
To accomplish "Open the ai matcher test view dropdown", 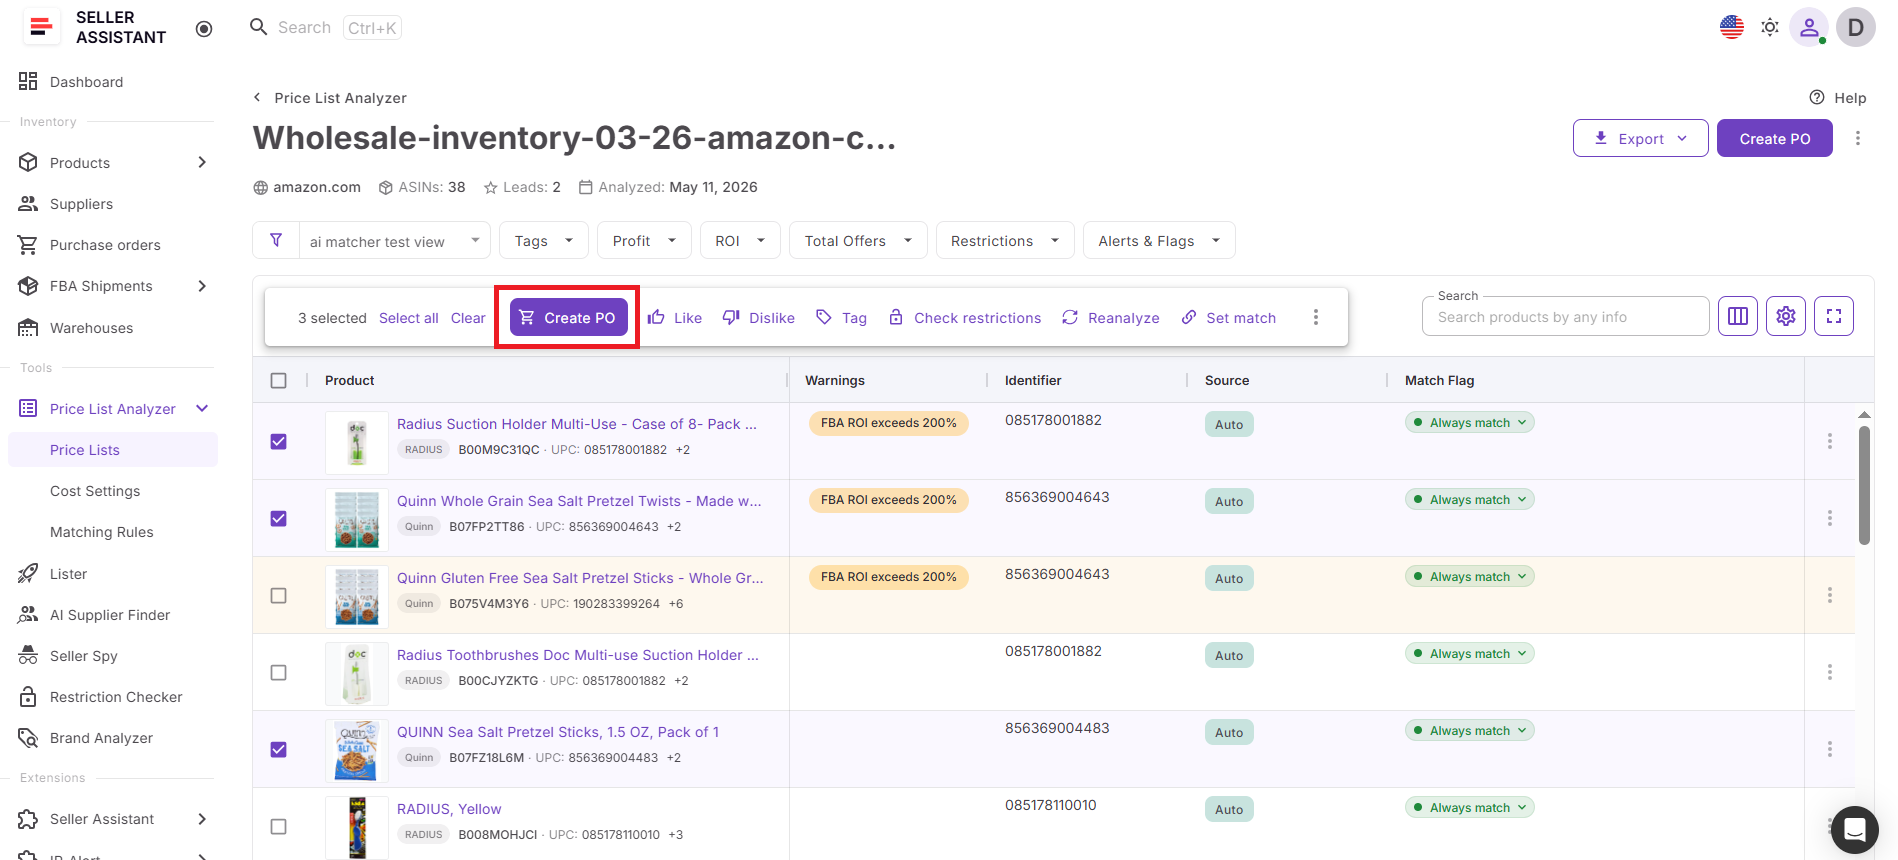I will pyautogui.click(x=395, y=240).
